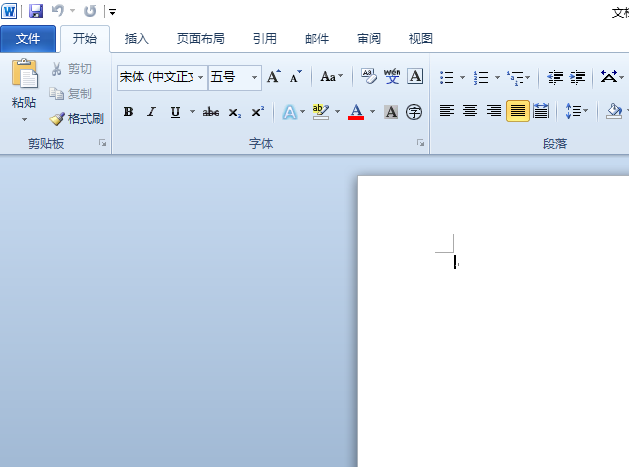Click the Asian layout icon
Image resolution: width=629 pixels, height=467 pixels.
tap(609, 76)
